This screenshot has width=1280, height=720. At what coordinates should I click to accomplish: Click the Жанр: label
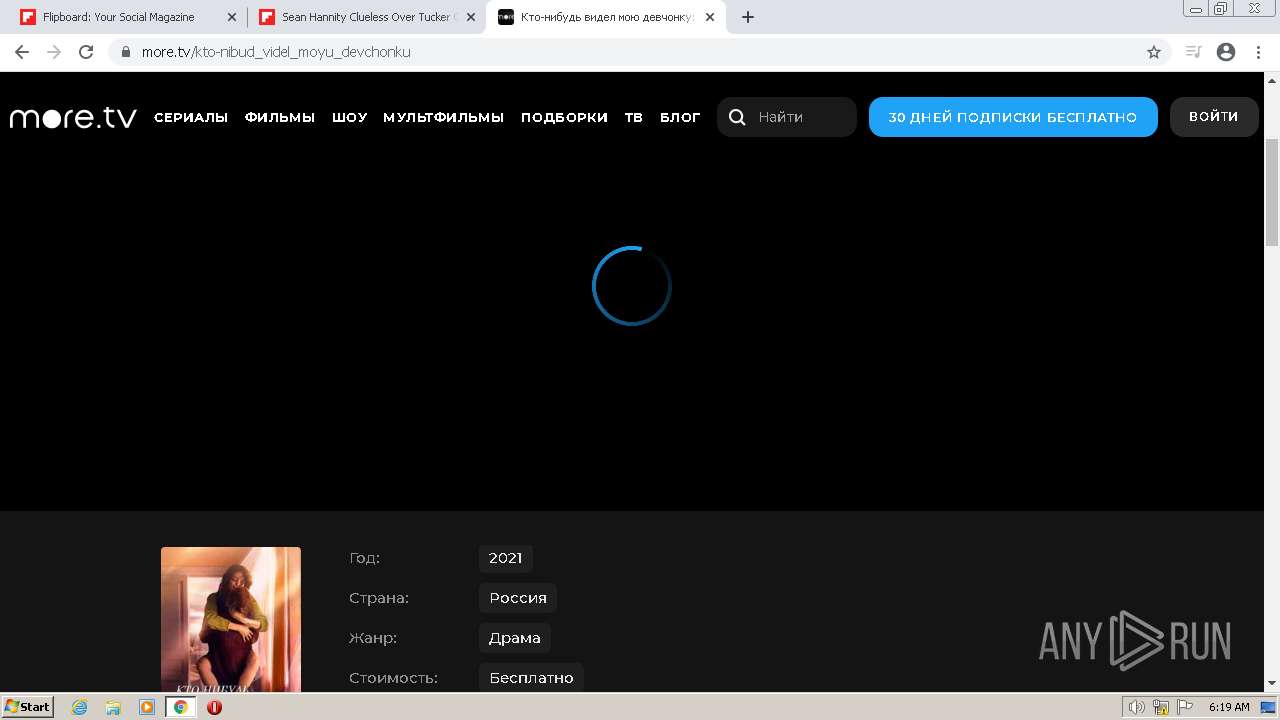tap(373, 638)
